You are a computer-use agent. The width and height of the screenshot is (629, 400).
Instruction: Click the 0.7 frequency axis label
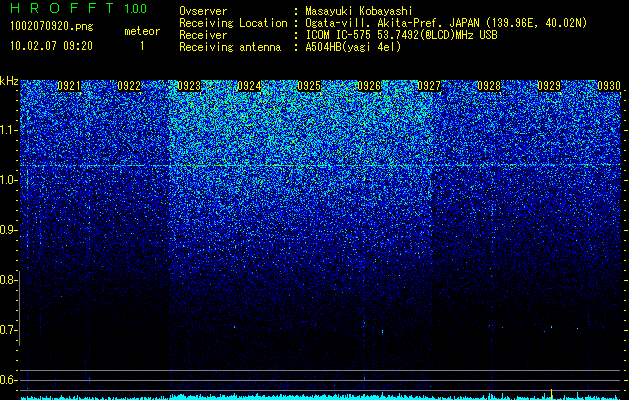pos(7,330)
